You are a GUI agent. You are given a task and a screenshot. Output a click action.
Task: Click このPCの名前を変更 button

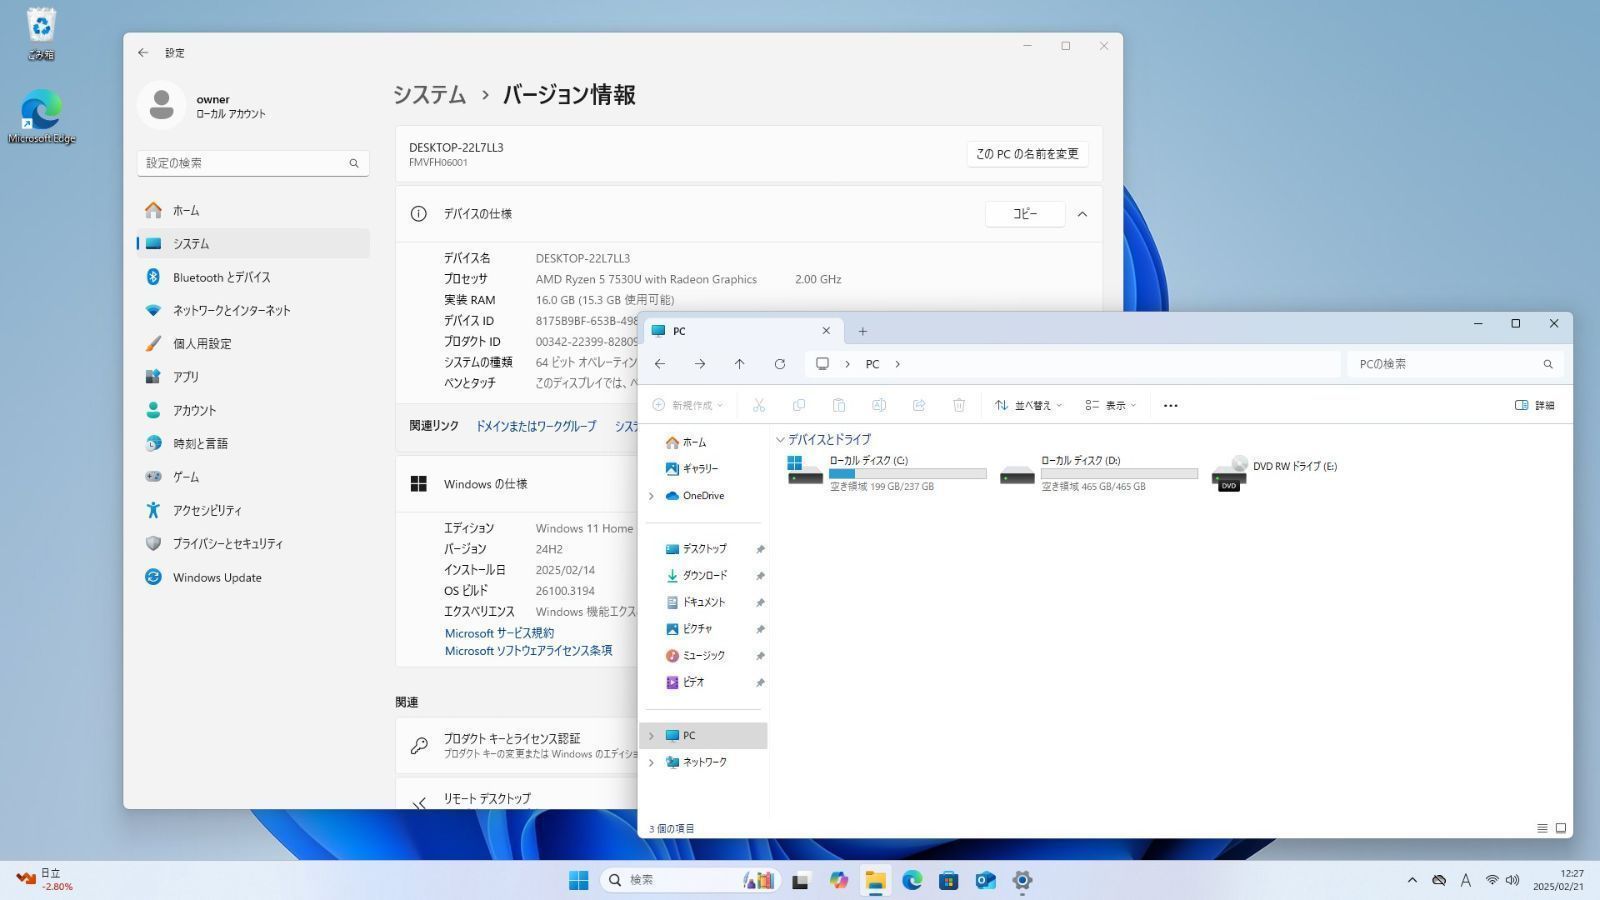pos(1027,154)
